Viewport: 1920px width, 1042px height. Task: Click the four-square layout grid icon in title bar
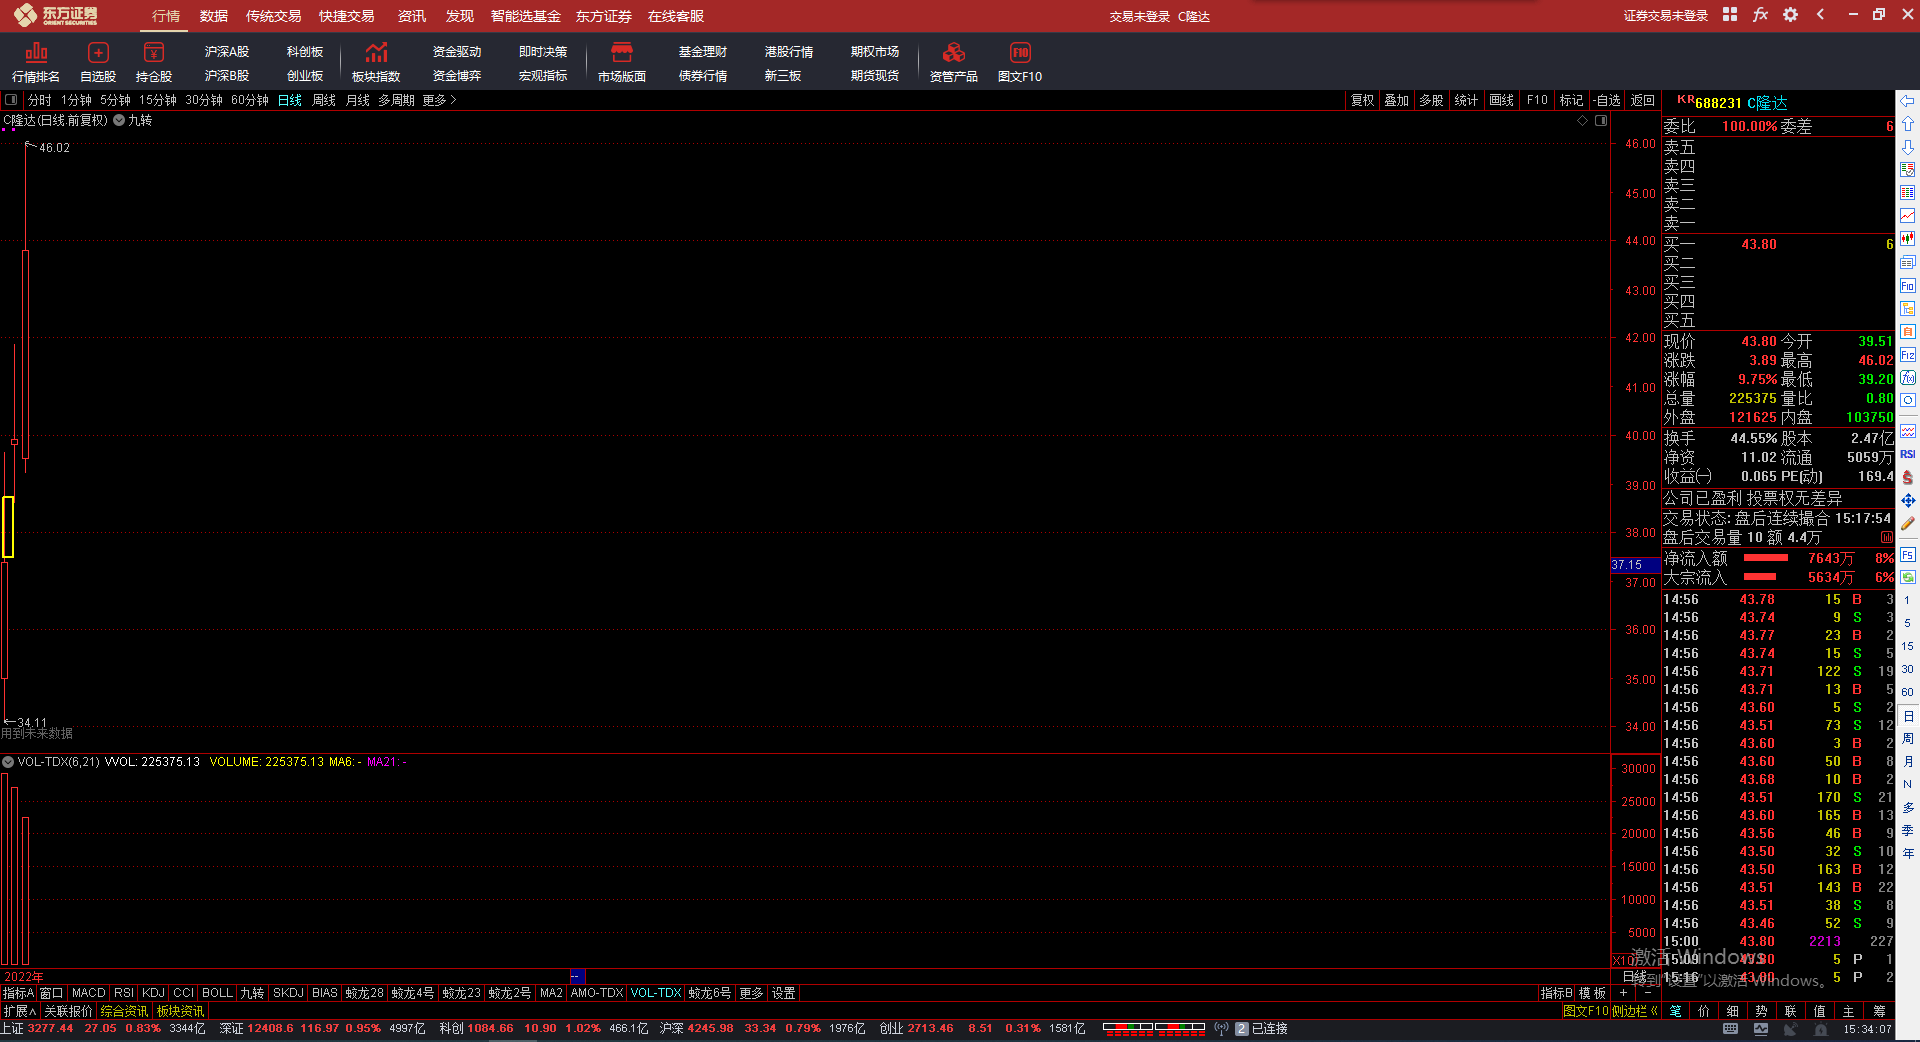coord(1730,15)
